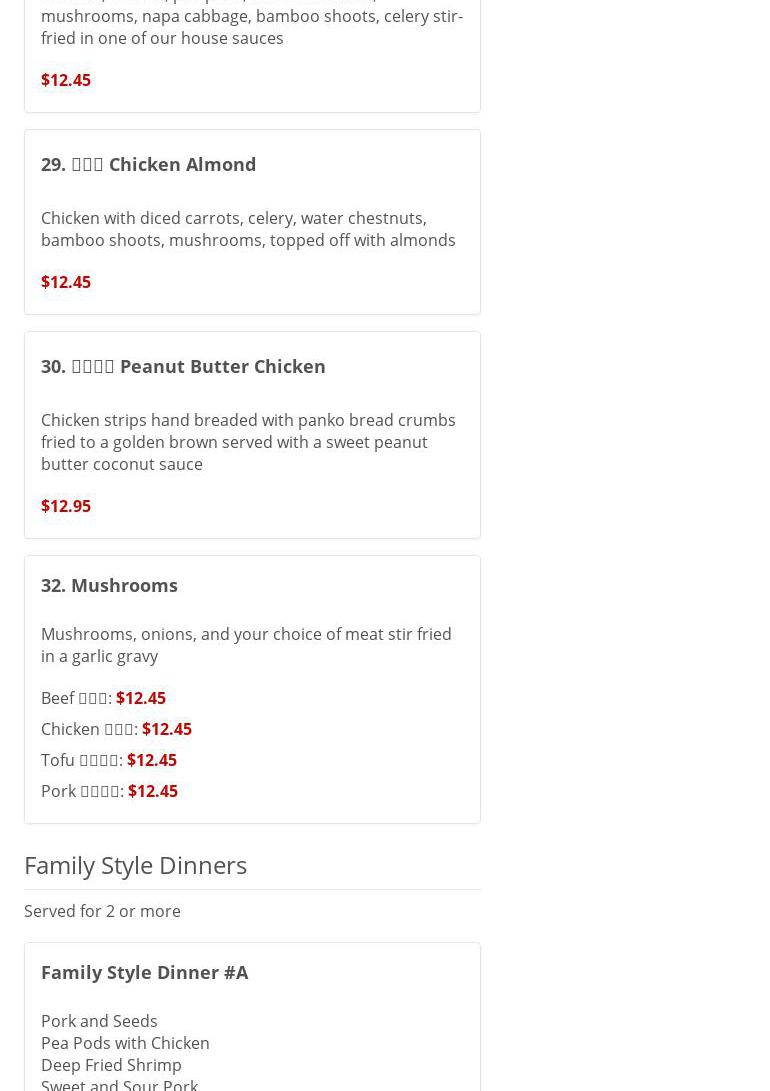
Task: Click the Mushrooms garlic gravy description
Action: pyautogui.click(x=245, y=645)
